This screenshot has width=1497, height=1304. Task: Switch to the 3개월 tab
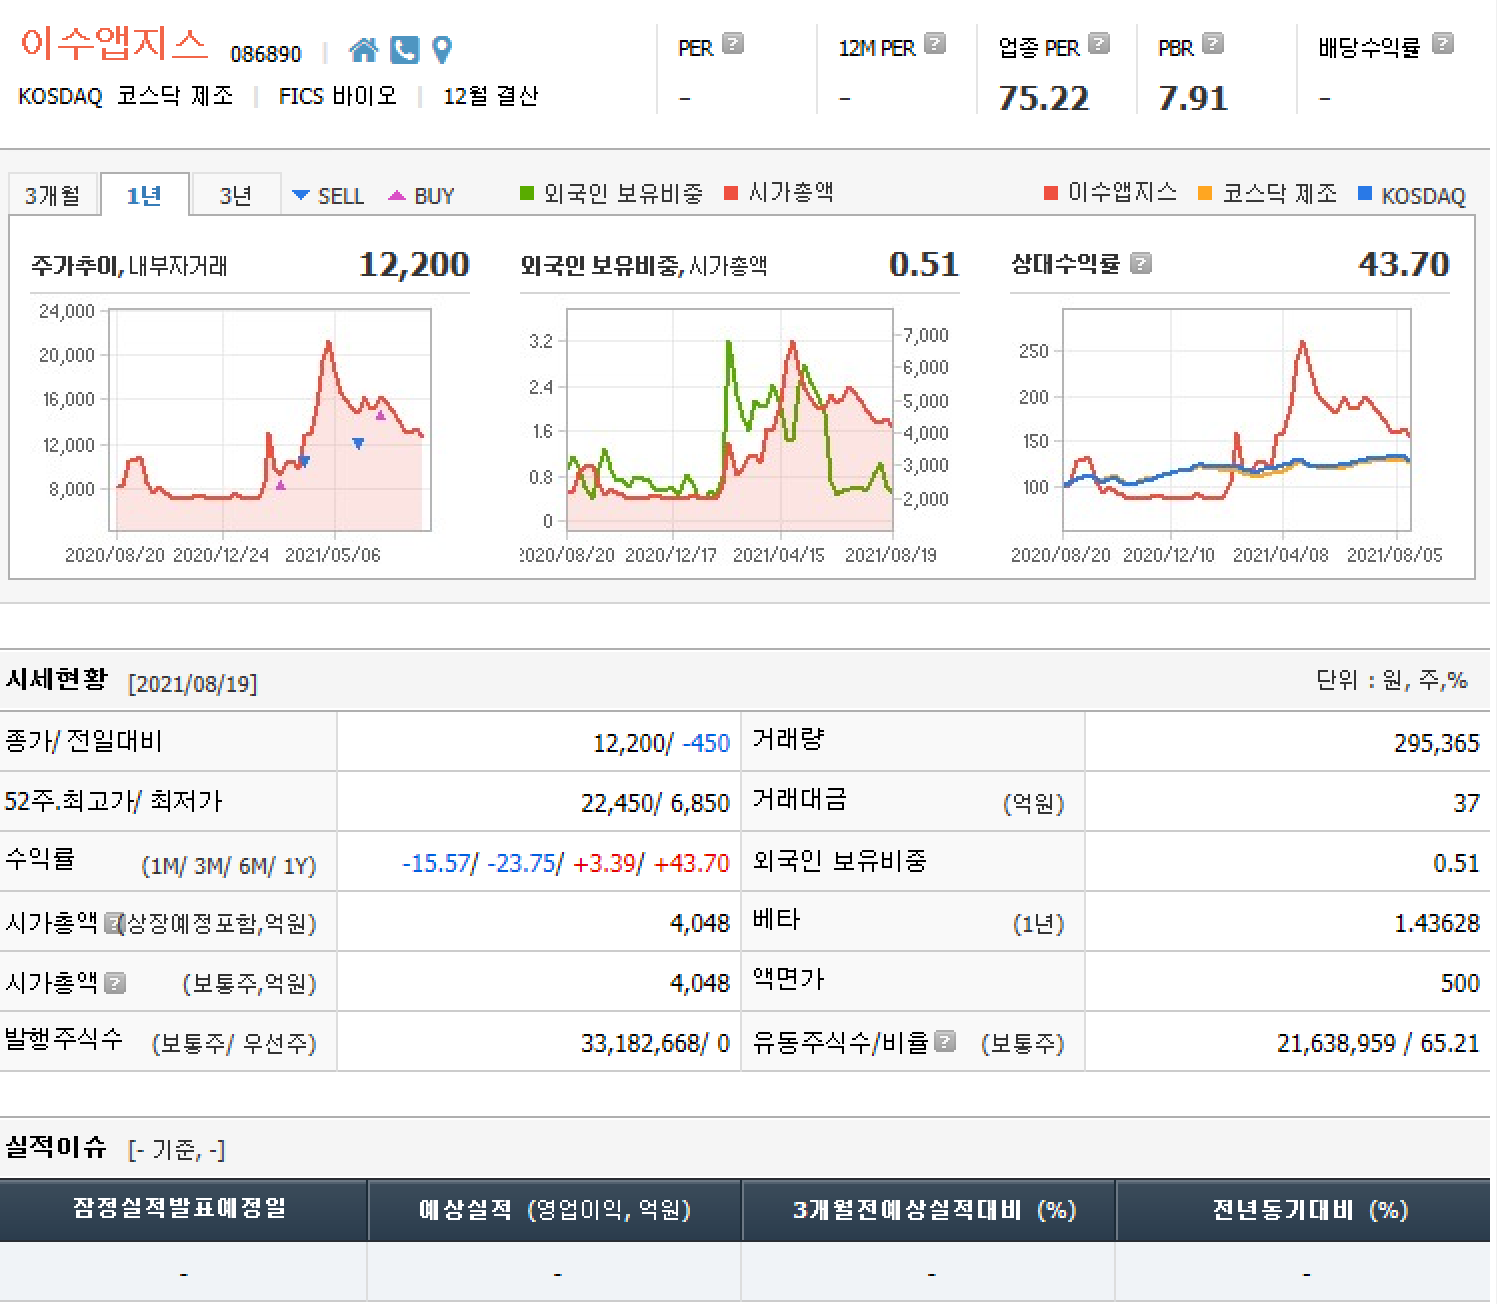[x=53, y=195]
